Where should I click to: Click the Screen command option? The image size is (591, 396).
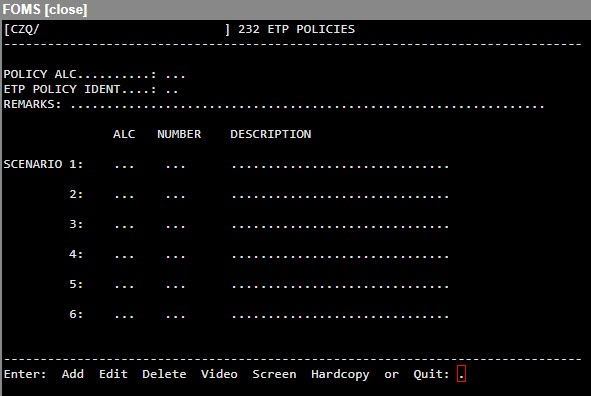(274, 374)
